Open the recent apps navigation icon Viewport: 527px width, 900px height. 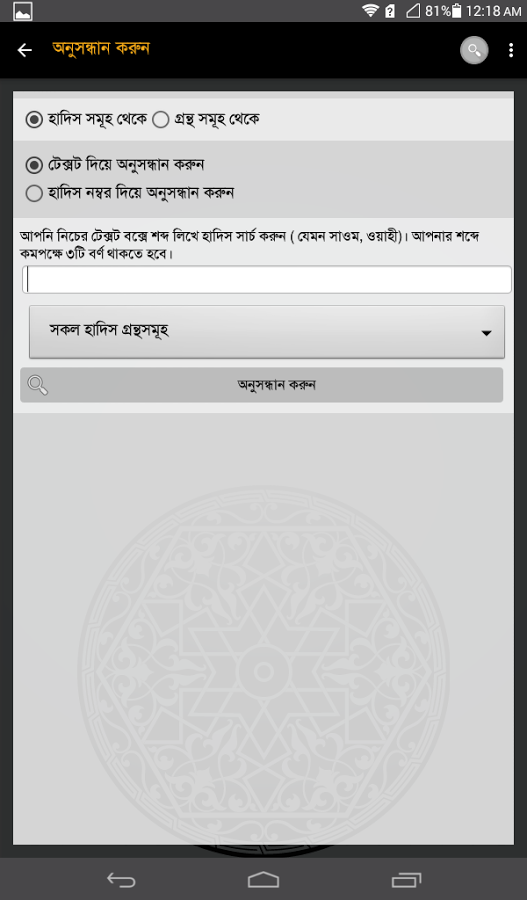tap(406, 879)
